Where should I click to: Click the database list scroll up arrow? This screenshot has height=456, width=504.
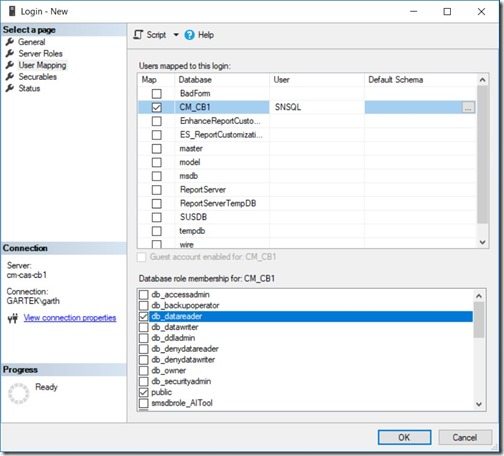tap(482, 80)
